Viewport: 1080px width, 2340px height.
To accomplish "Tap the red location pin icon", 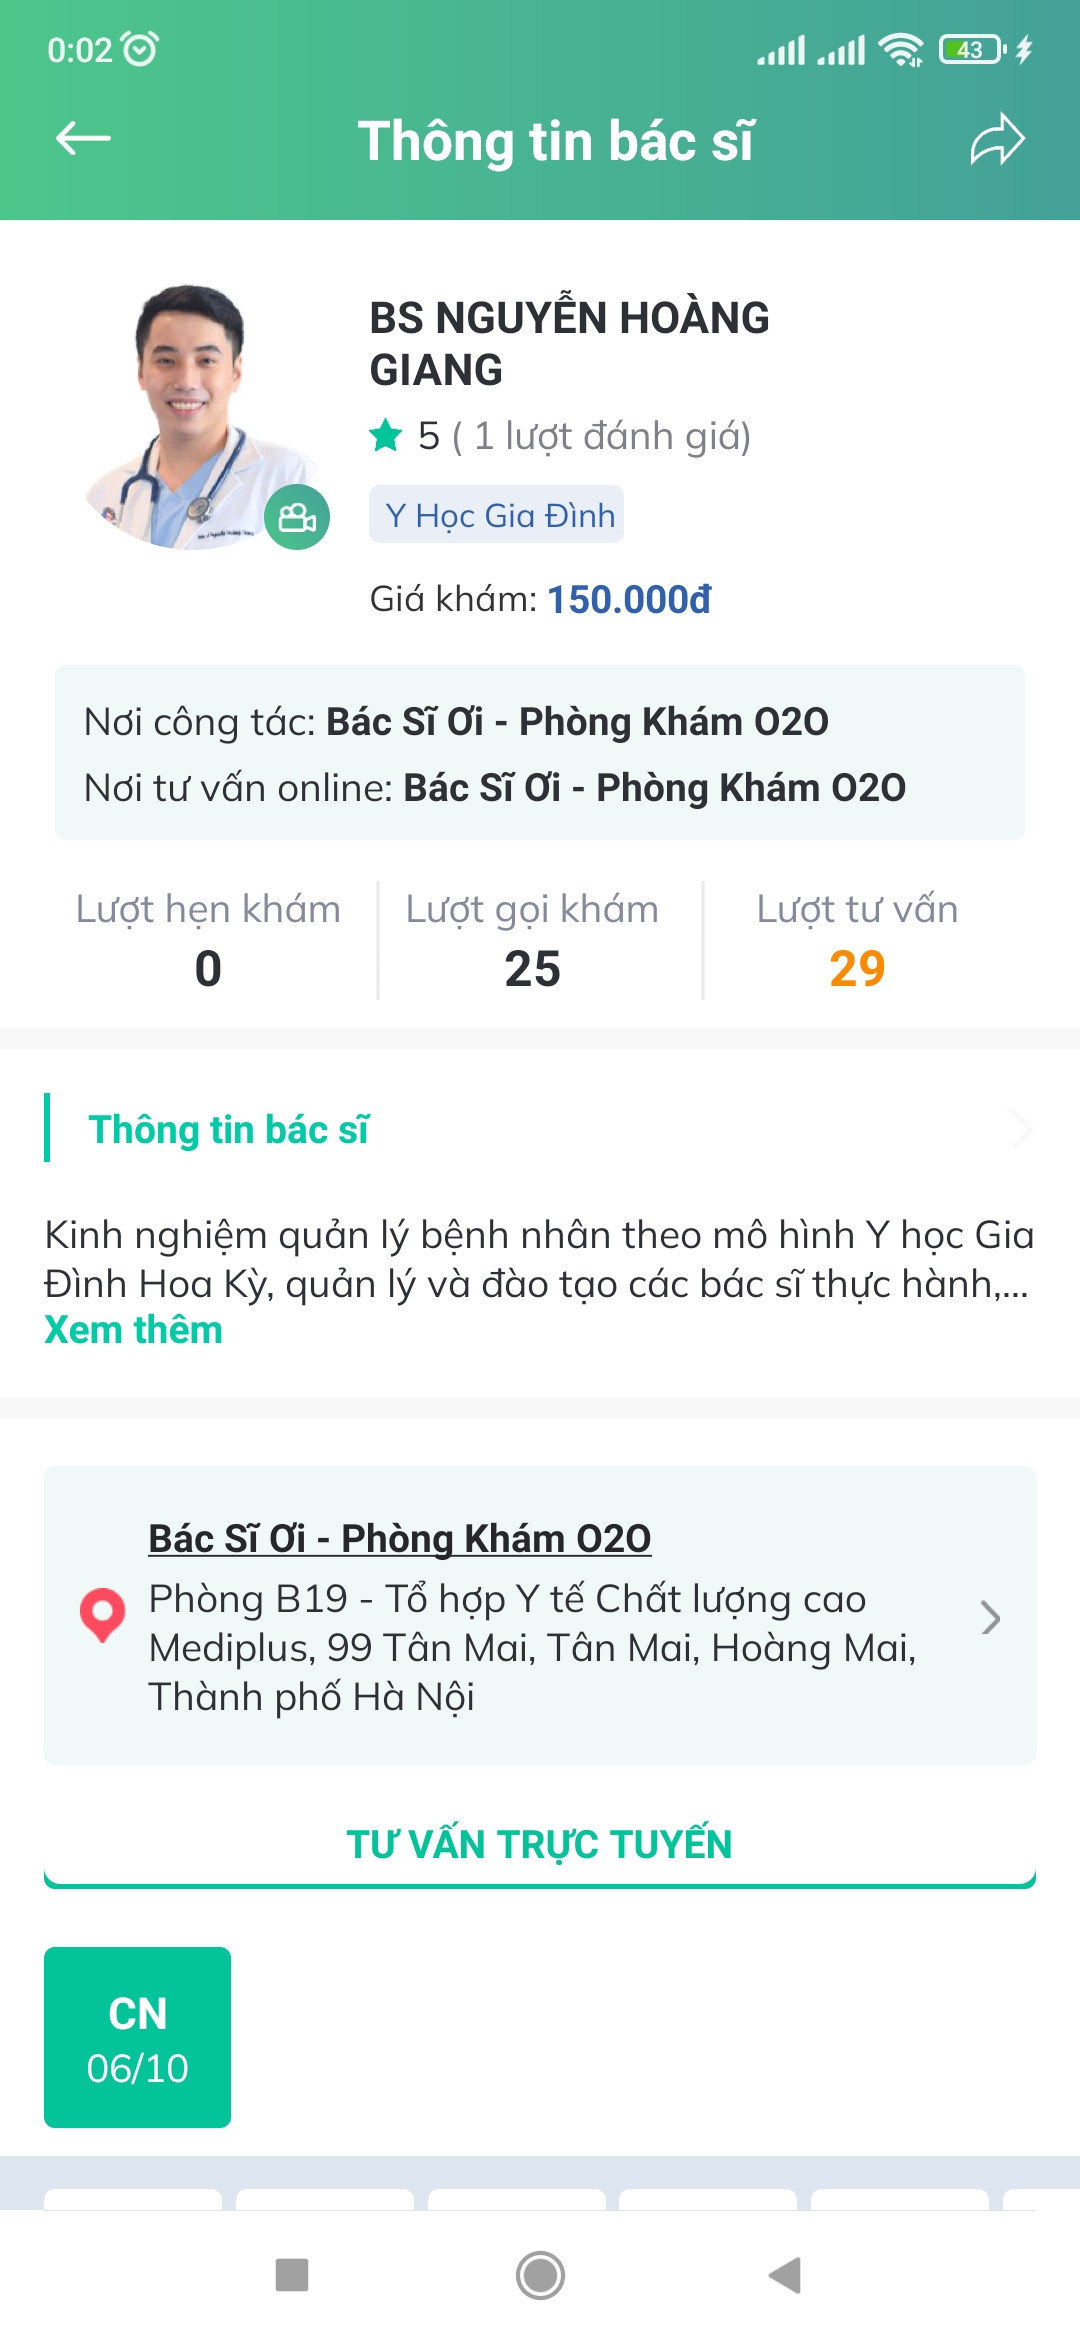I will point(102,1614).
